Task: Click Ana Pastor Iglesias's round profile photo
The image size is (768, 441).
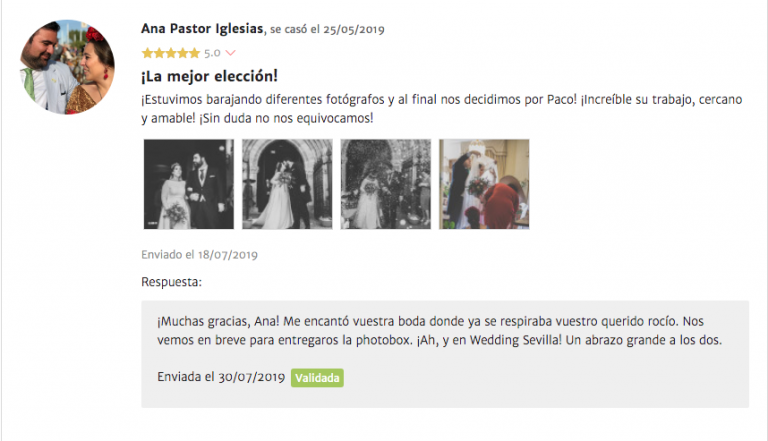Action: click(x=67, y=67)
